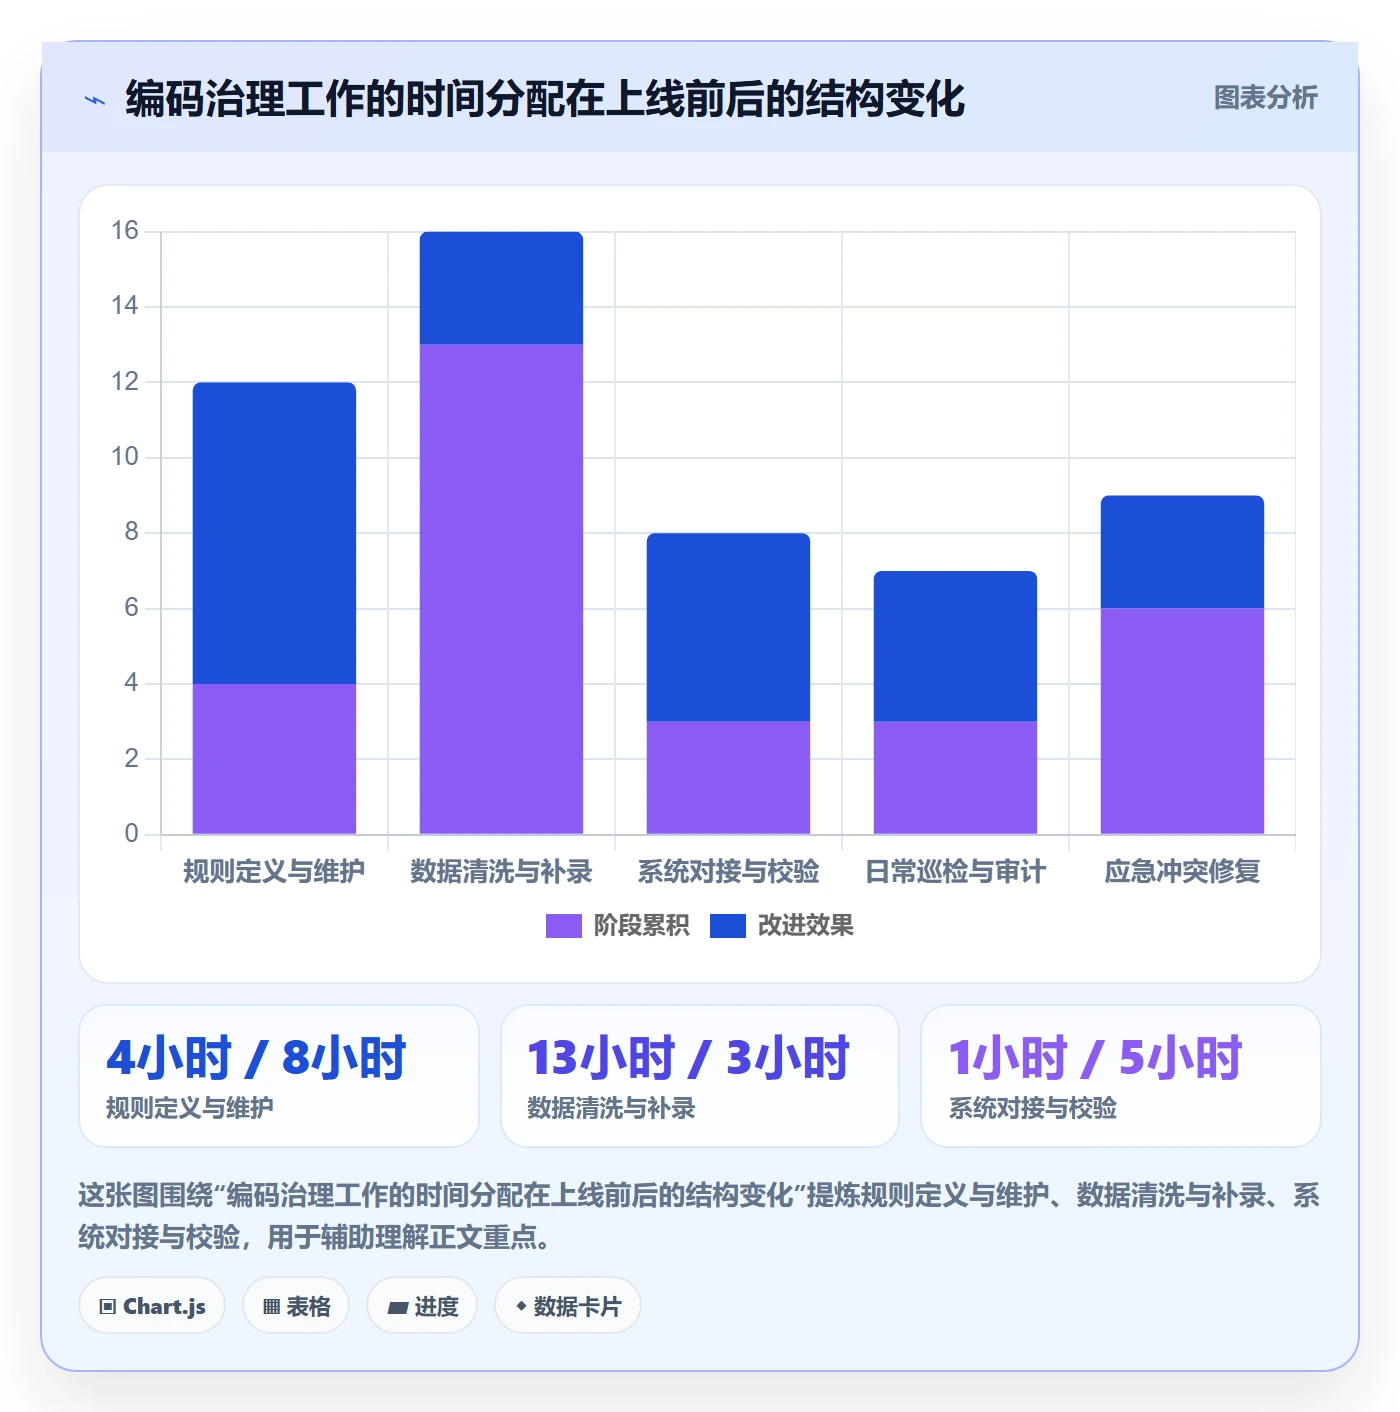Select the 进度 tag chip
The image size is (1400, 1412).
click(422, 1306)
